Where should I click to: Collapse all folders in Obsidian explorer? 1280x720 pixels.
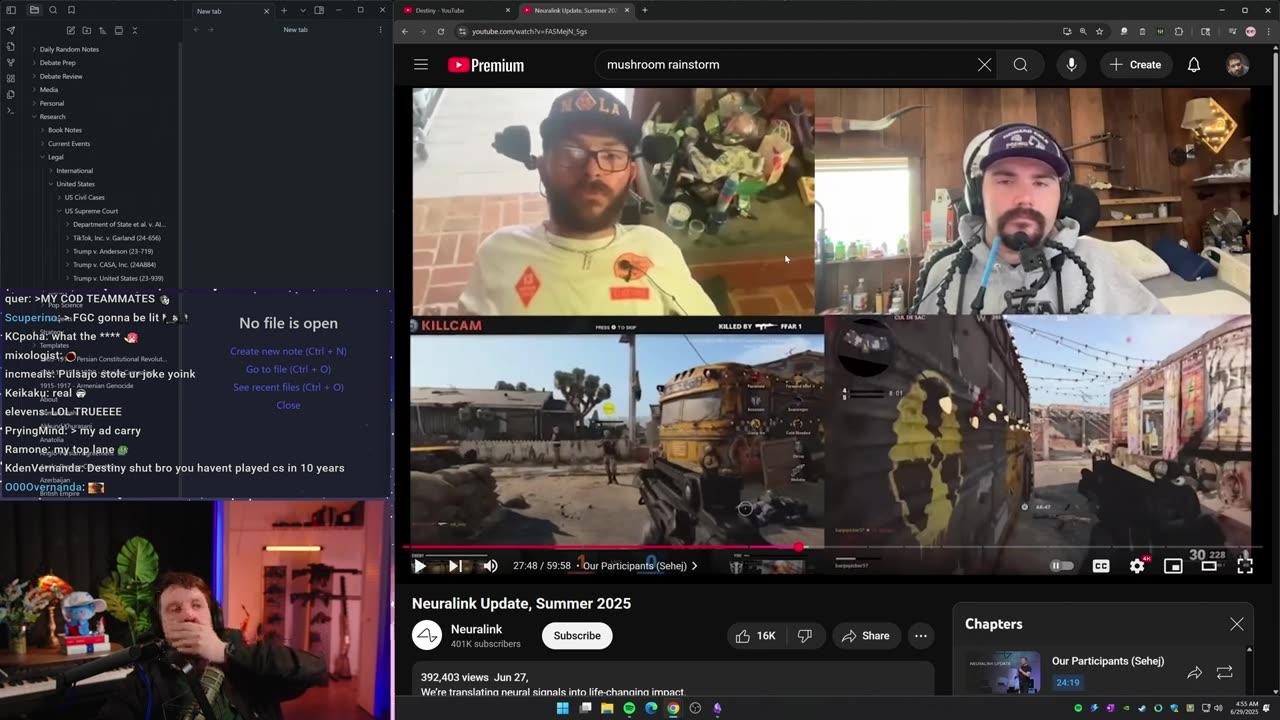click(x=135, y=30)
